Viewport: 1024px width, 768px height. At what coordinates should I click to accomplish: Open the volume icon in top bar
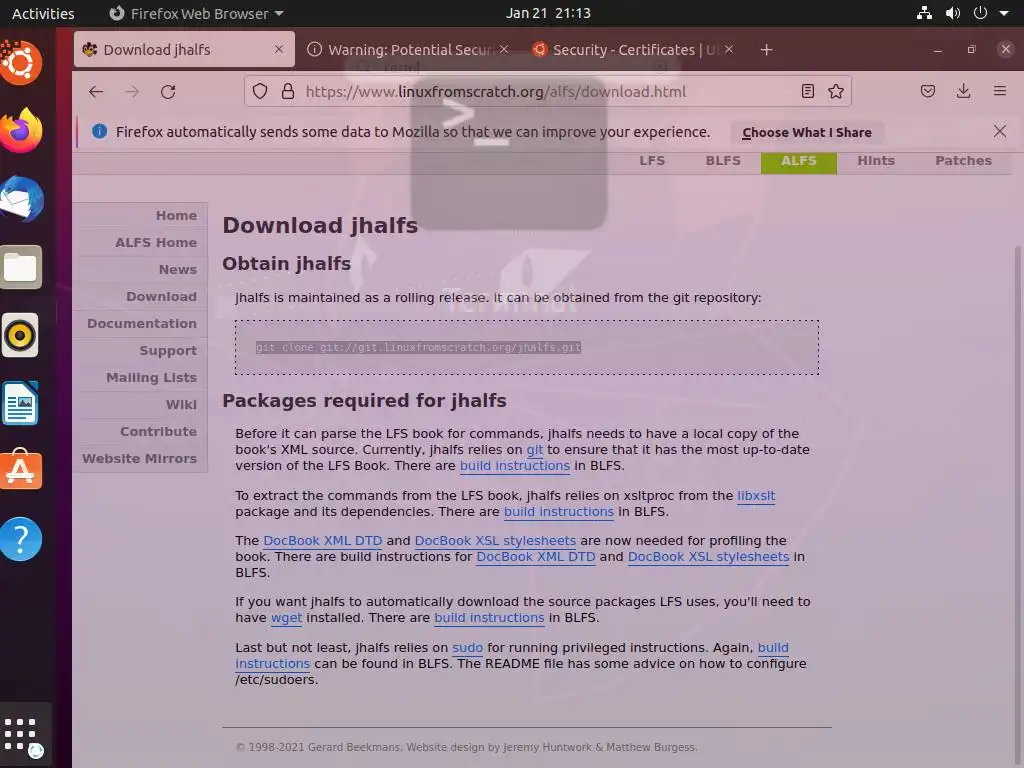pyautogui.click(x=953, y=13)
